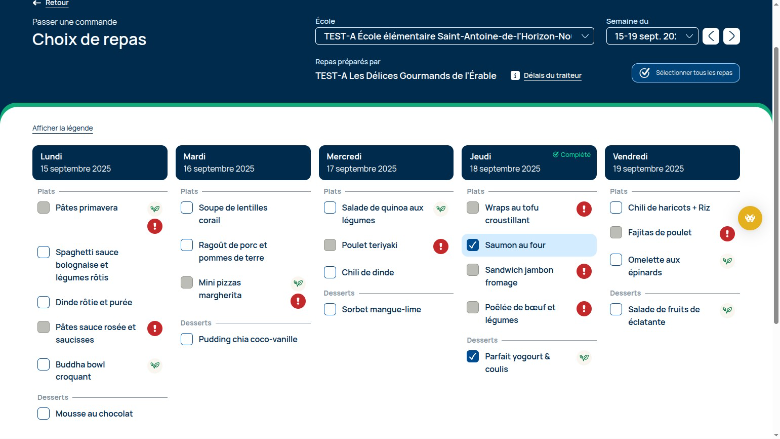The height and width of the screenshot is (439, 780).
Task: Open the École selection dropdown
Action: (454, 36)
